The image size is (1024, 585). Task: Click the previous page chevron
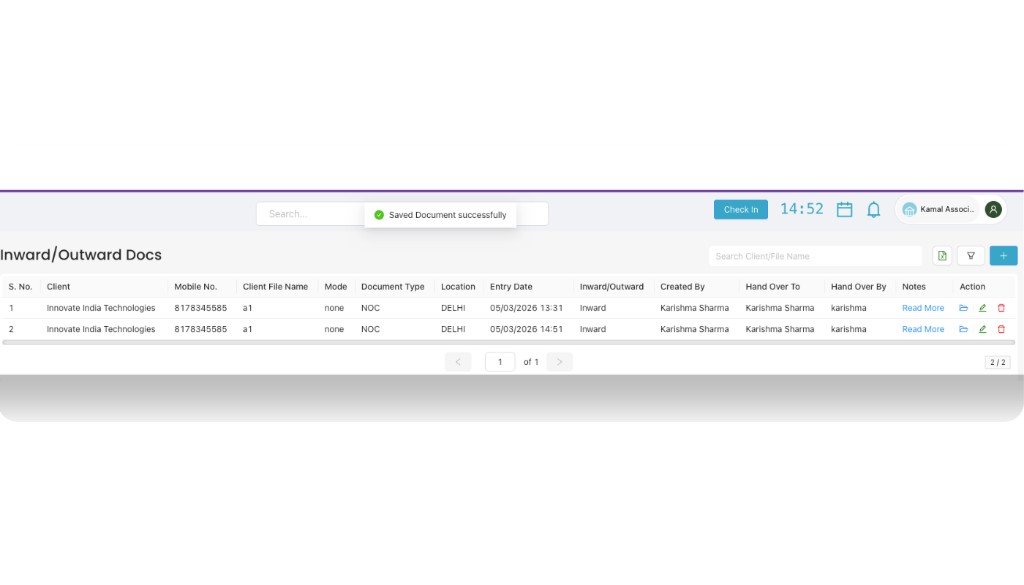coord(458,362)
